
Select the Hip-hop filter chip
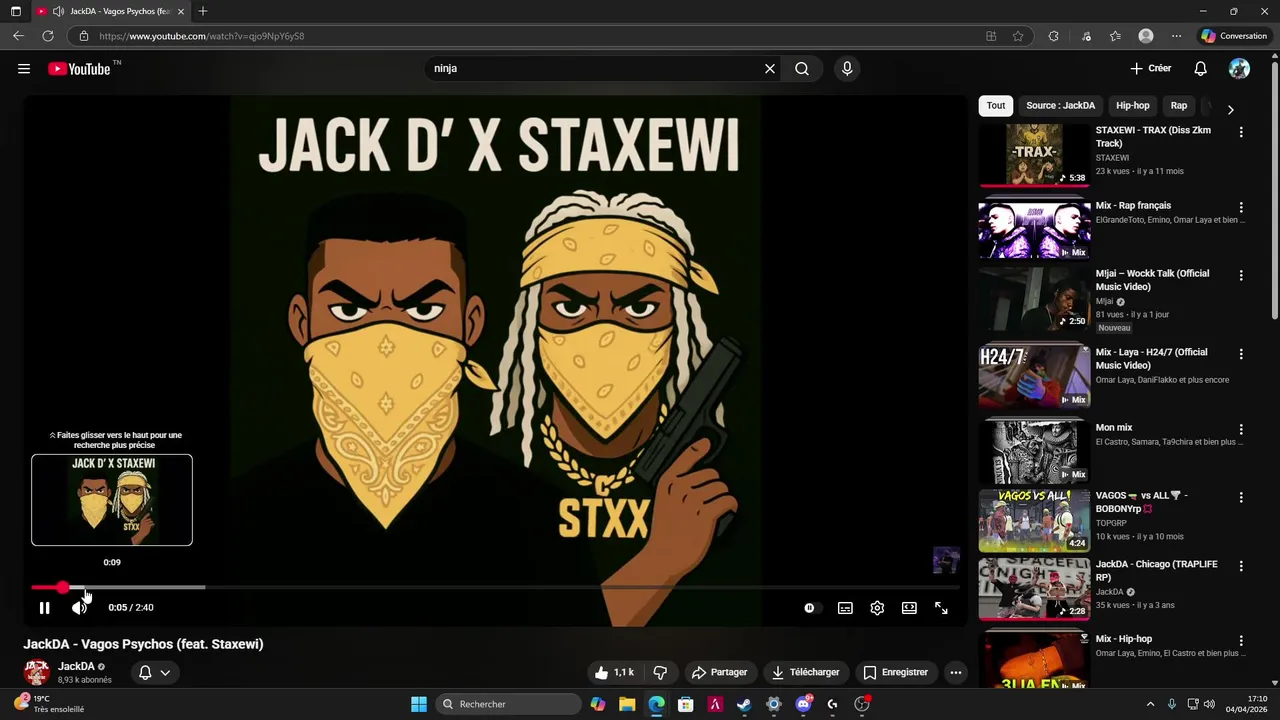(x=1133, y=106)
